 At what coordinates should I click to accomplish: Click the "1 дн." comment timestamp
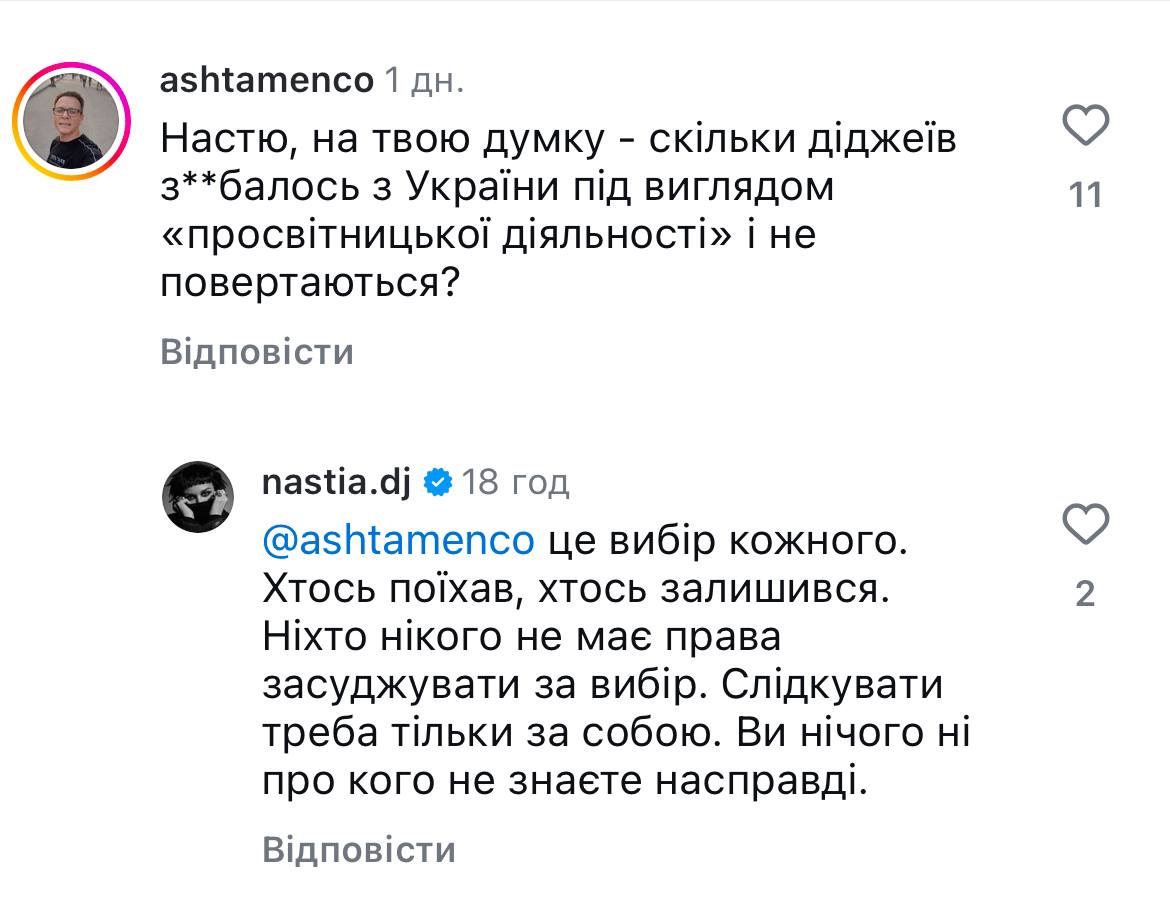coord(424,82)
